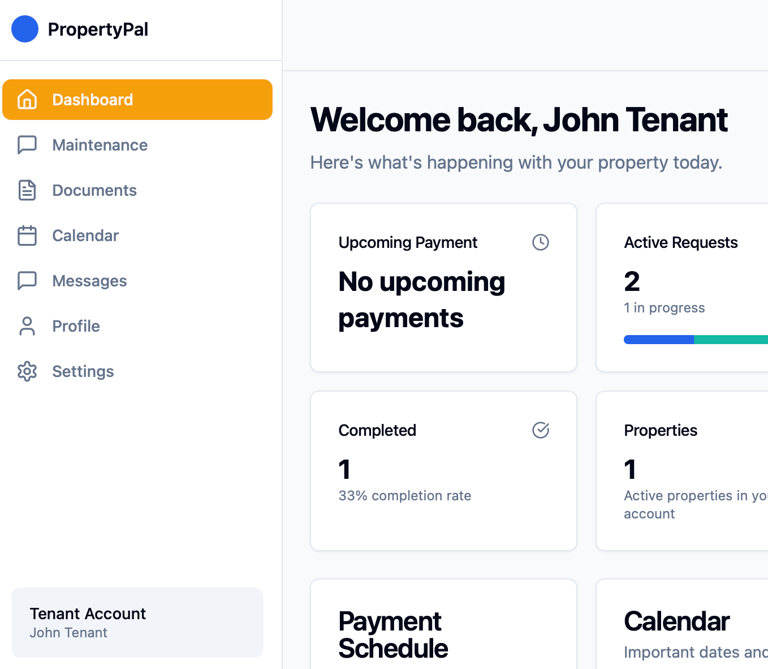Click the Messages speech bubble icon

point(27,281)
